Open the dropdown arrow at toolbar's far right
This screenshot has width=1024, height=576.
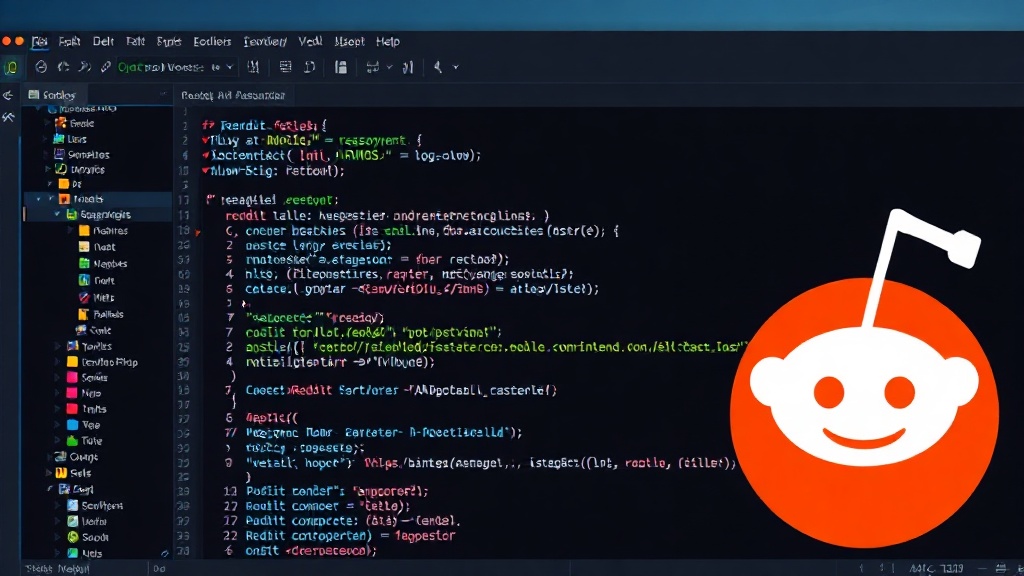click(x=456, y=67)
